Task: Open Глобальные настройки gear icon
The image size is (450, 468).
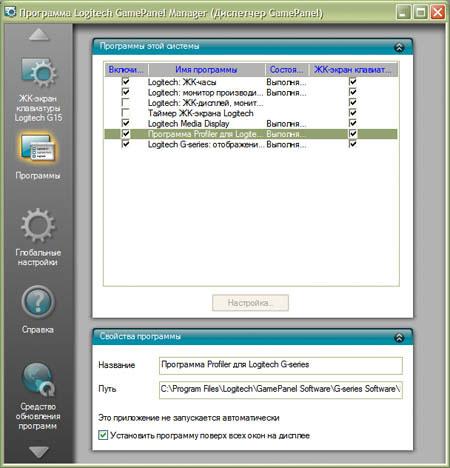Action: 38,225
